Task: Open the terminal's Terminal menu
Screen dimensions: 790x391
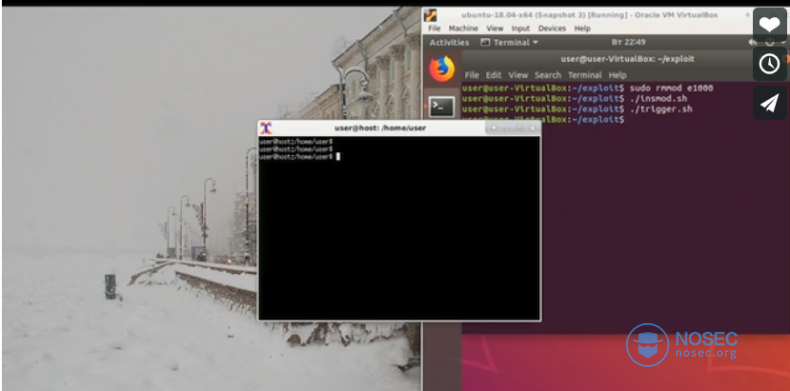Action: [585, 75]
